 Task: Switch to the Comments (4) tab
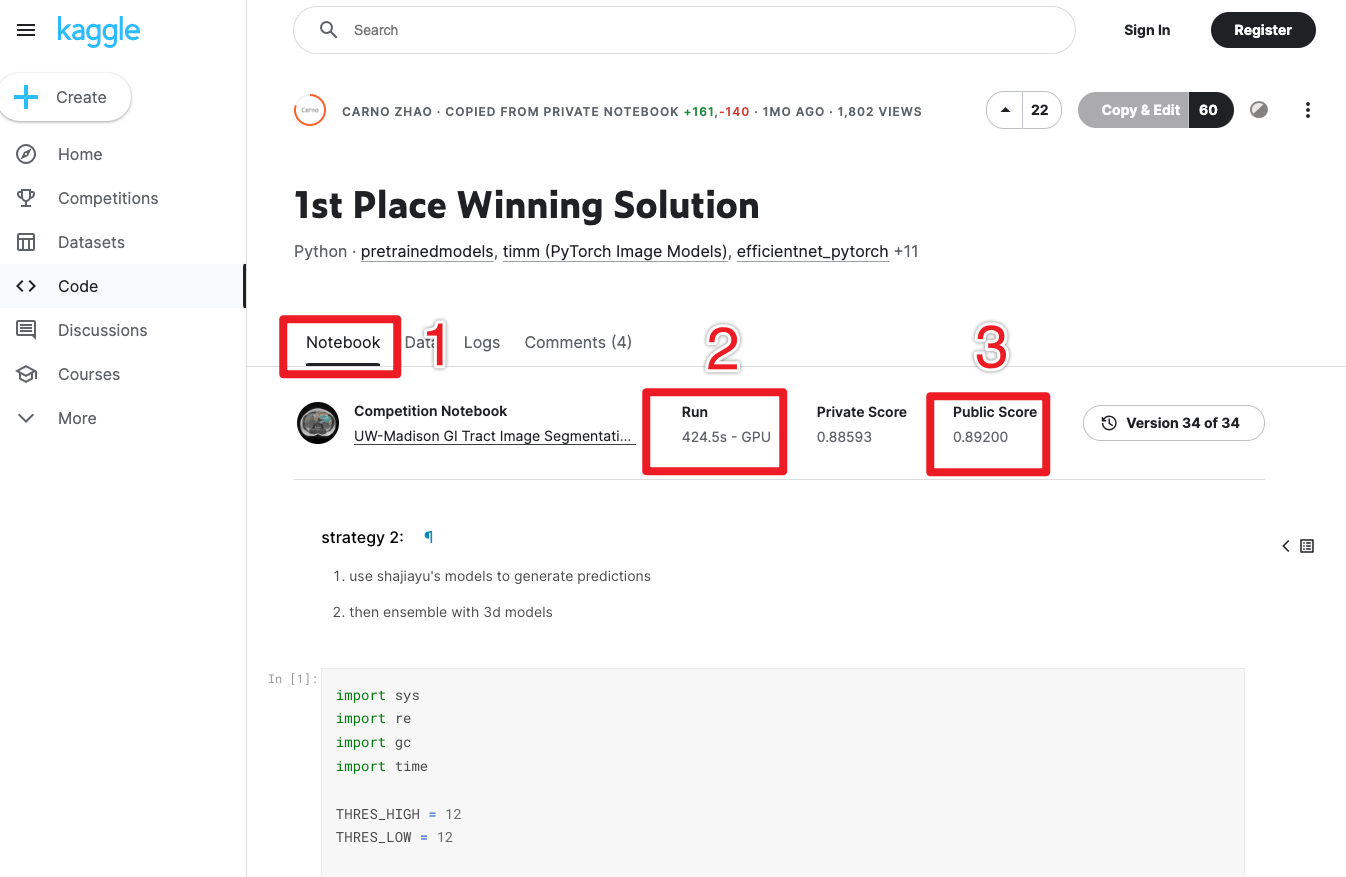tap(578, 342)
